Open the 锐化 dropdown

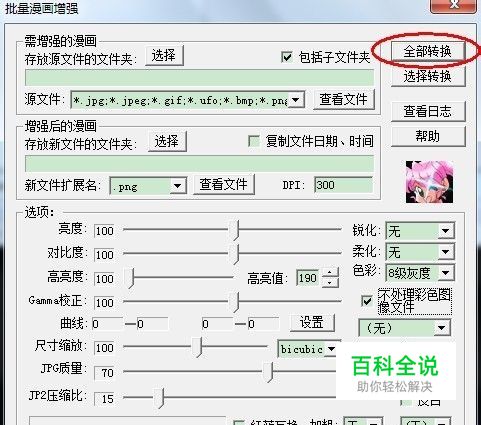click(446, 231)
